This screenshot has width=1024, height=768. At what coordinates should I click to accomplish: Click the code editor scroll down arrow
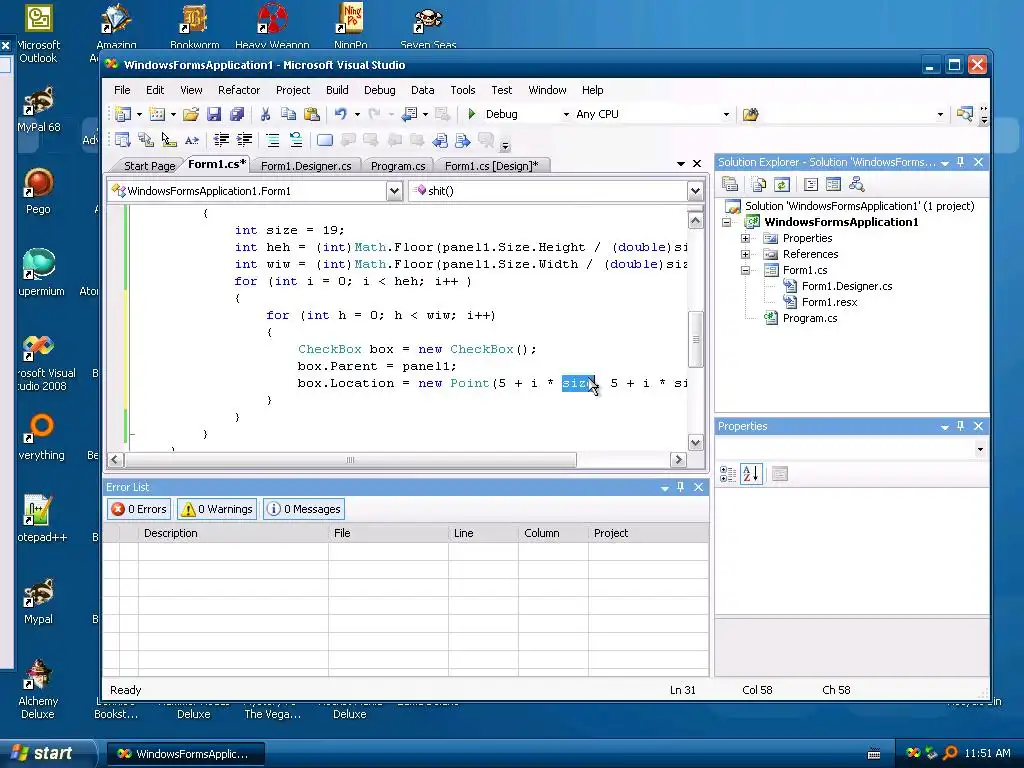coord(696,443)
